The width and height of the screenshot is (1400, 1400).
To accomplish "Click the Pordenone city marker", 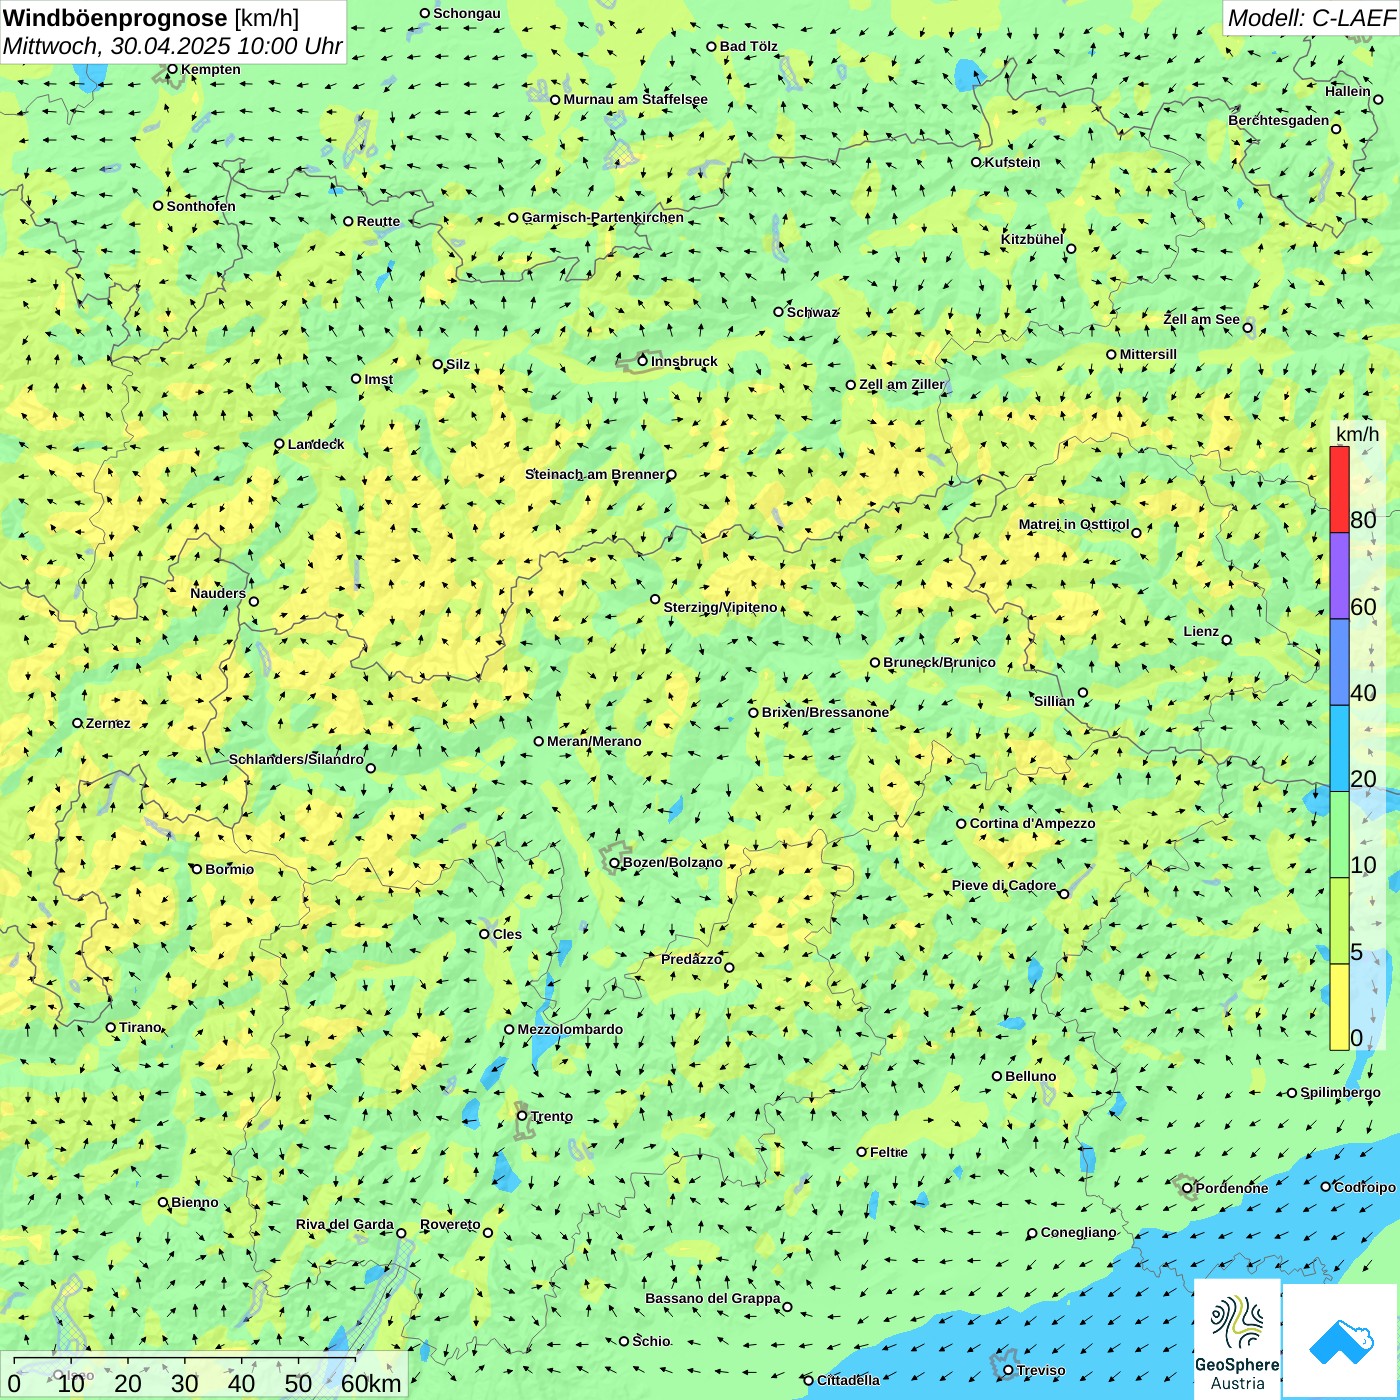I will 1187,1188.
